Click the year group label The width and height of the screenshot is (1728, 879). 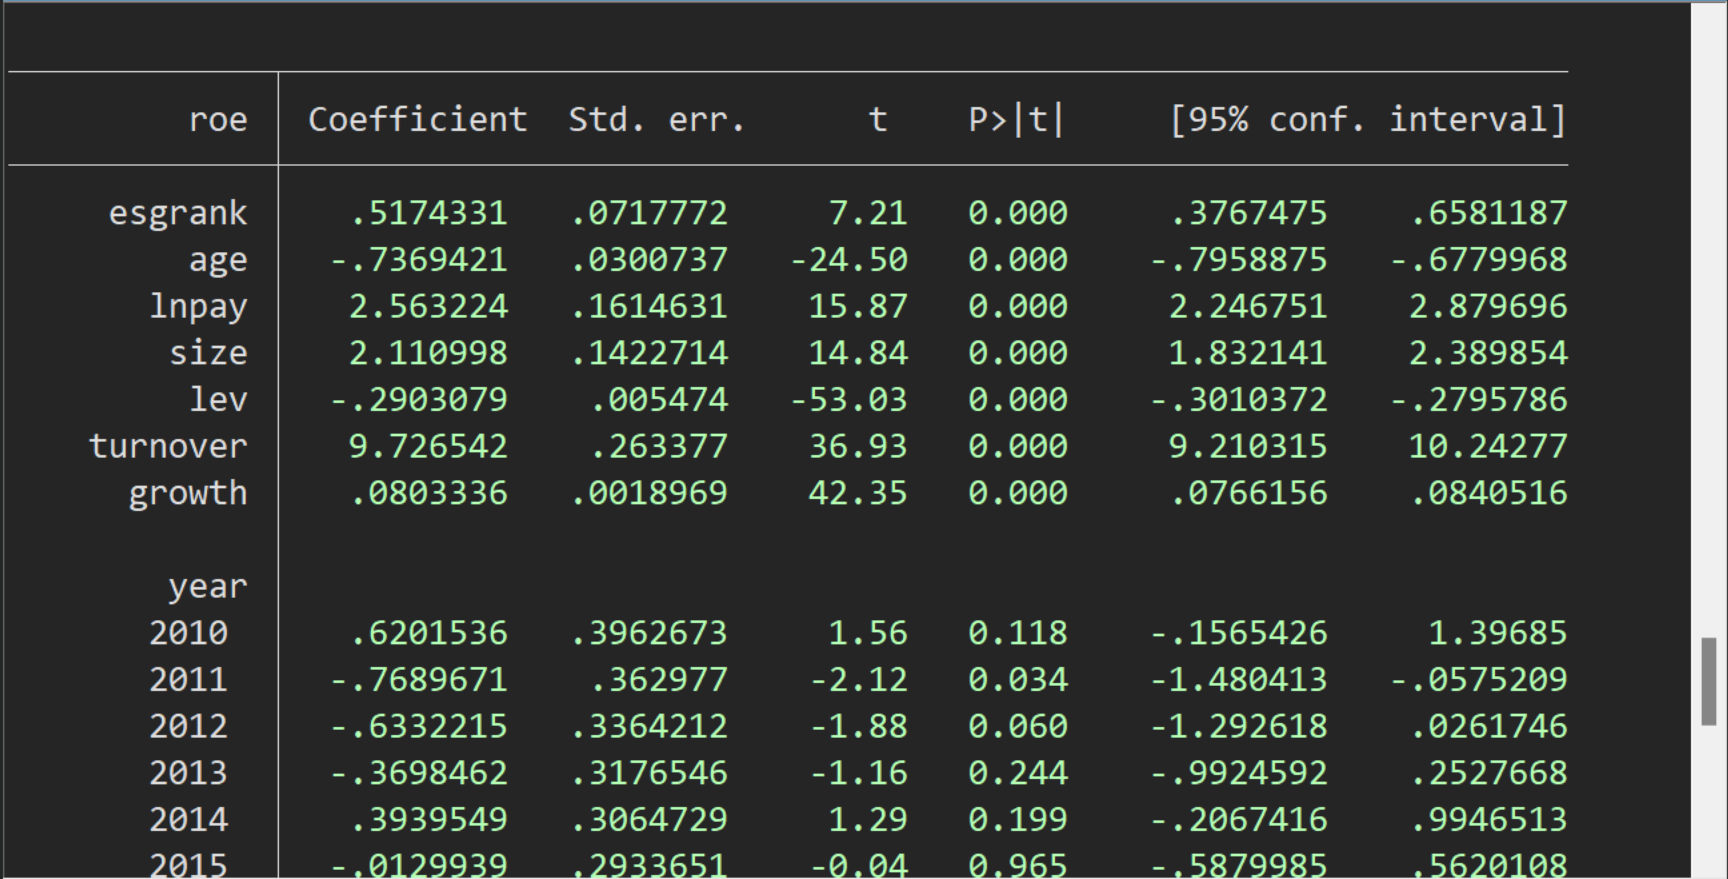tap(207, 586)
